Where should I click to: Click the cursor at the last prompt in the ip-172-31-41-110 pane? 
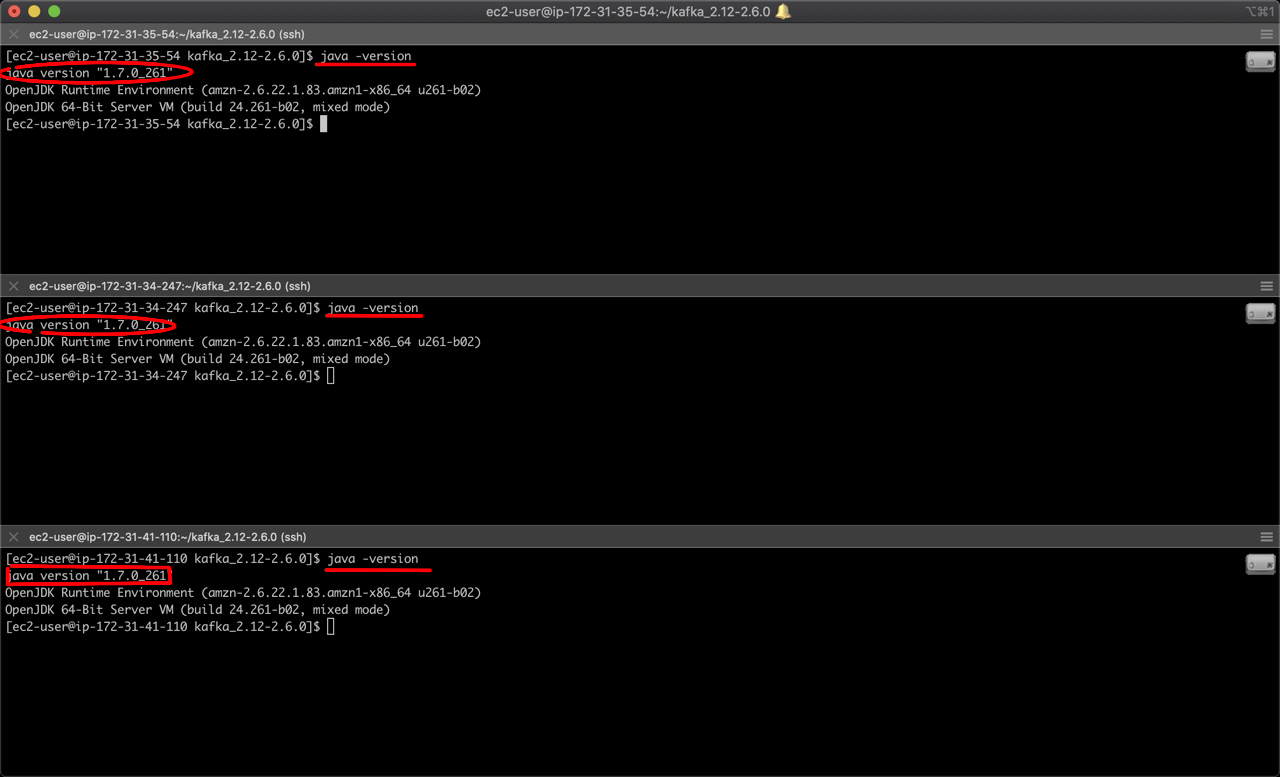click(330, 627)
